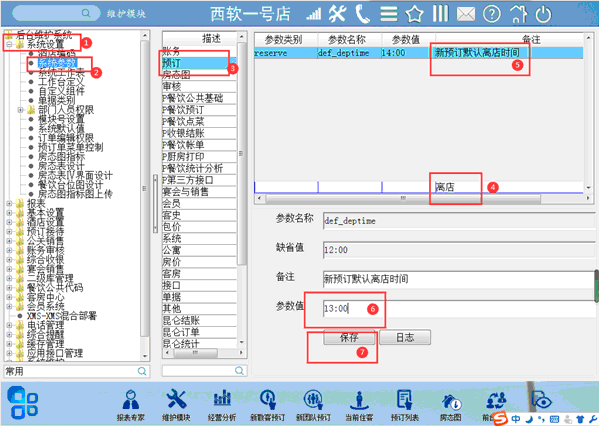Click the parameter grid horizontal scrollbar
Screen dimensions: 599x426
point(403,198)
